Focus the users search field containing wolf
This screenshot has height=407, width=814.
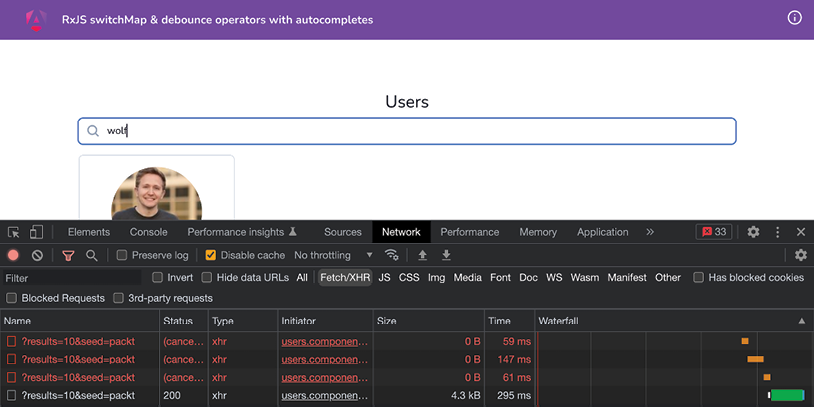pyautogui.click(x=407, y=131)
